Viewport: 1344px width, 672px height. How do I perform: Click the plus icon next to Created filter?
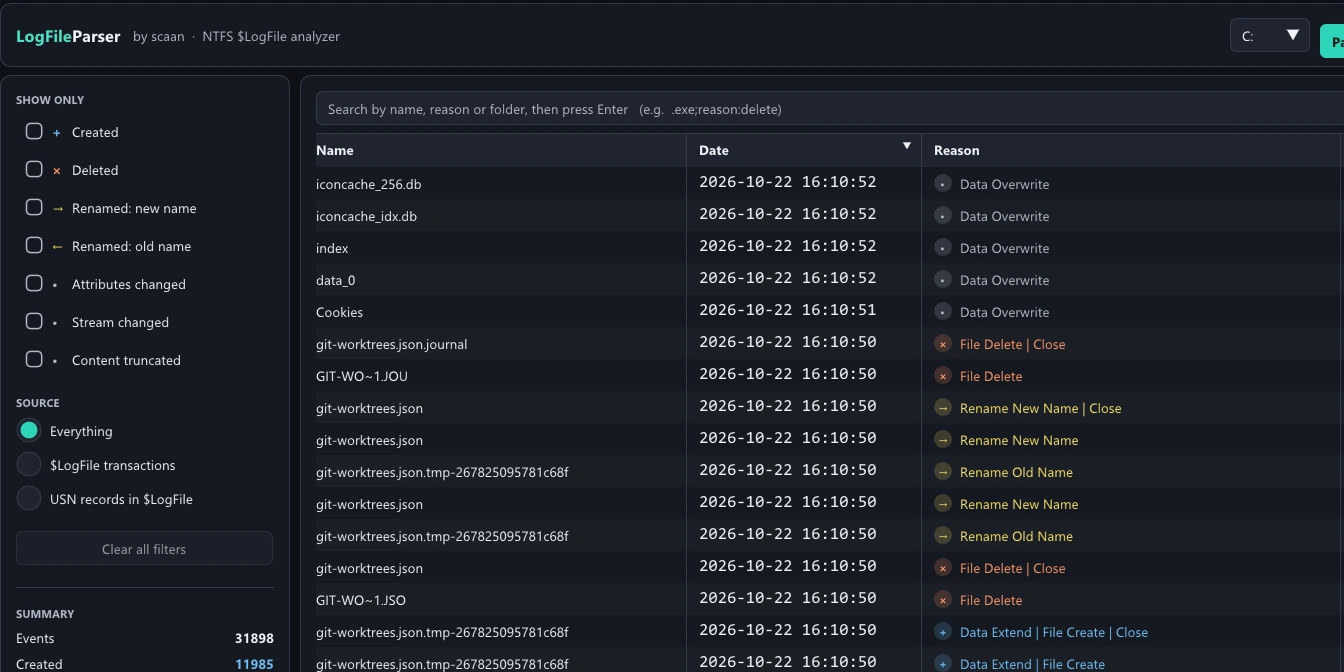(56, 132)
